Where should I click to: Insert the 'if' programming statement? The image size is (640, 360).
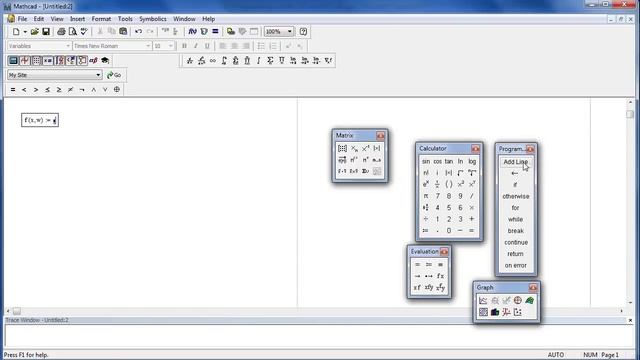click(x=515, y=185)
